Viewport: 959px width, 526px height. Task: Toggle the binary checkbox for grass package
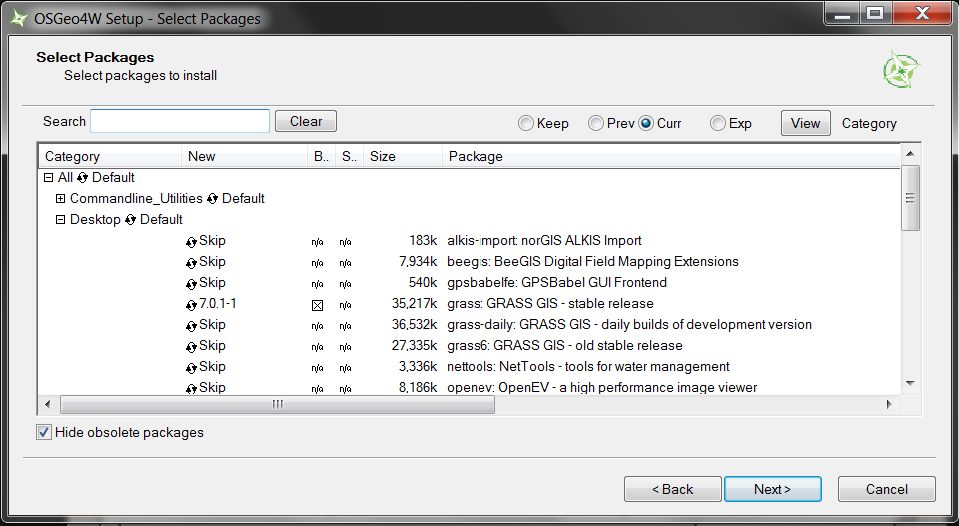317,305
